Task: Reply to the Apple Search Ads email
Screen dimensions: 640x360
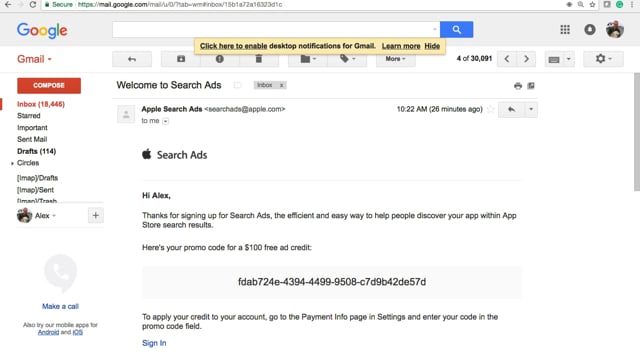Action: pyautogui.click(x=511, y=109)
